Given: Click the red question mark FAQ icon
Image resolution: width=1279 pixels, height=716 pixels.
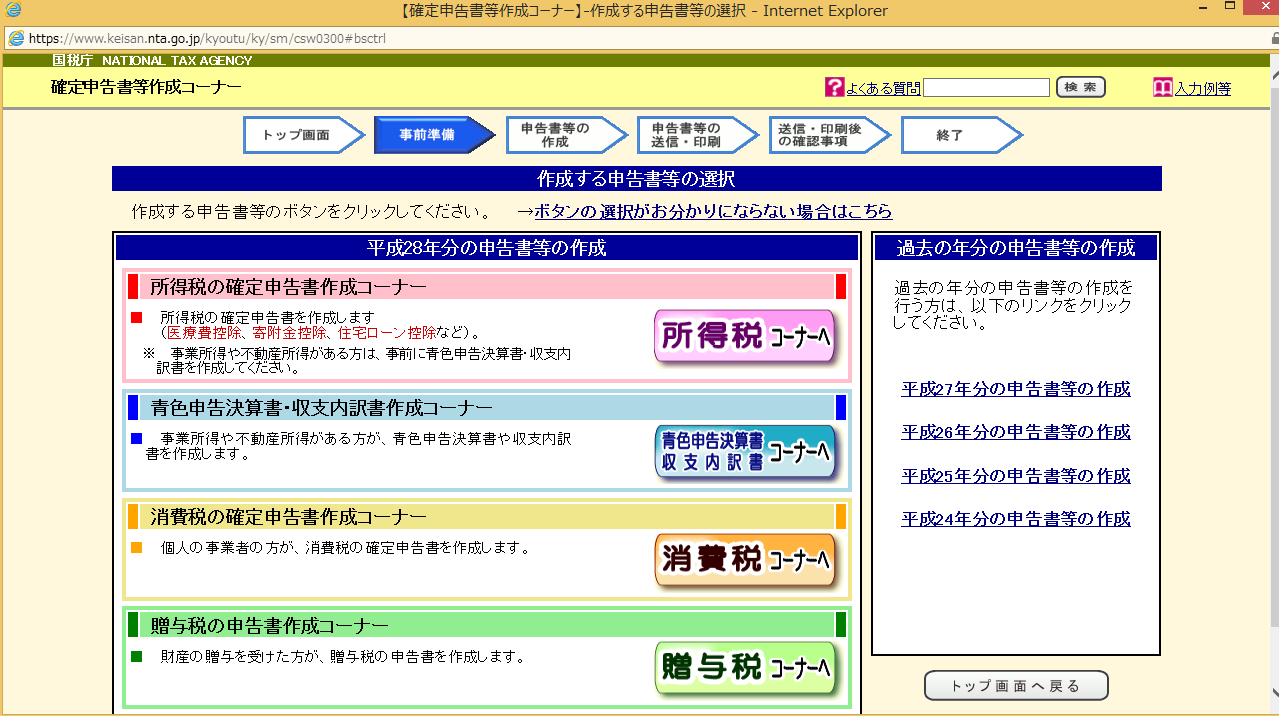Looking at the screenshot, I should point(835,87).
